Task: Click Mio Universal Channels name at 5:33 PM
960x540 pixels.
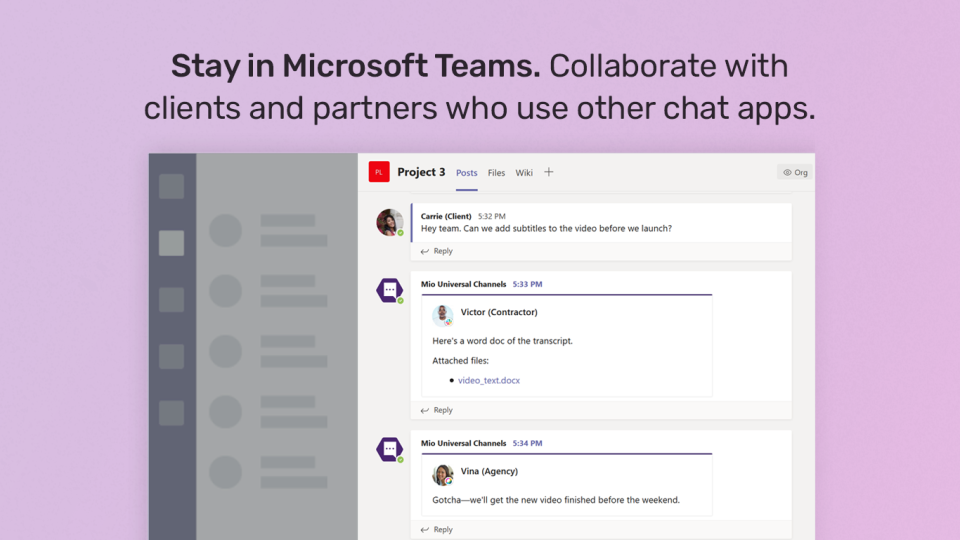Action: (x=463, y=284)
